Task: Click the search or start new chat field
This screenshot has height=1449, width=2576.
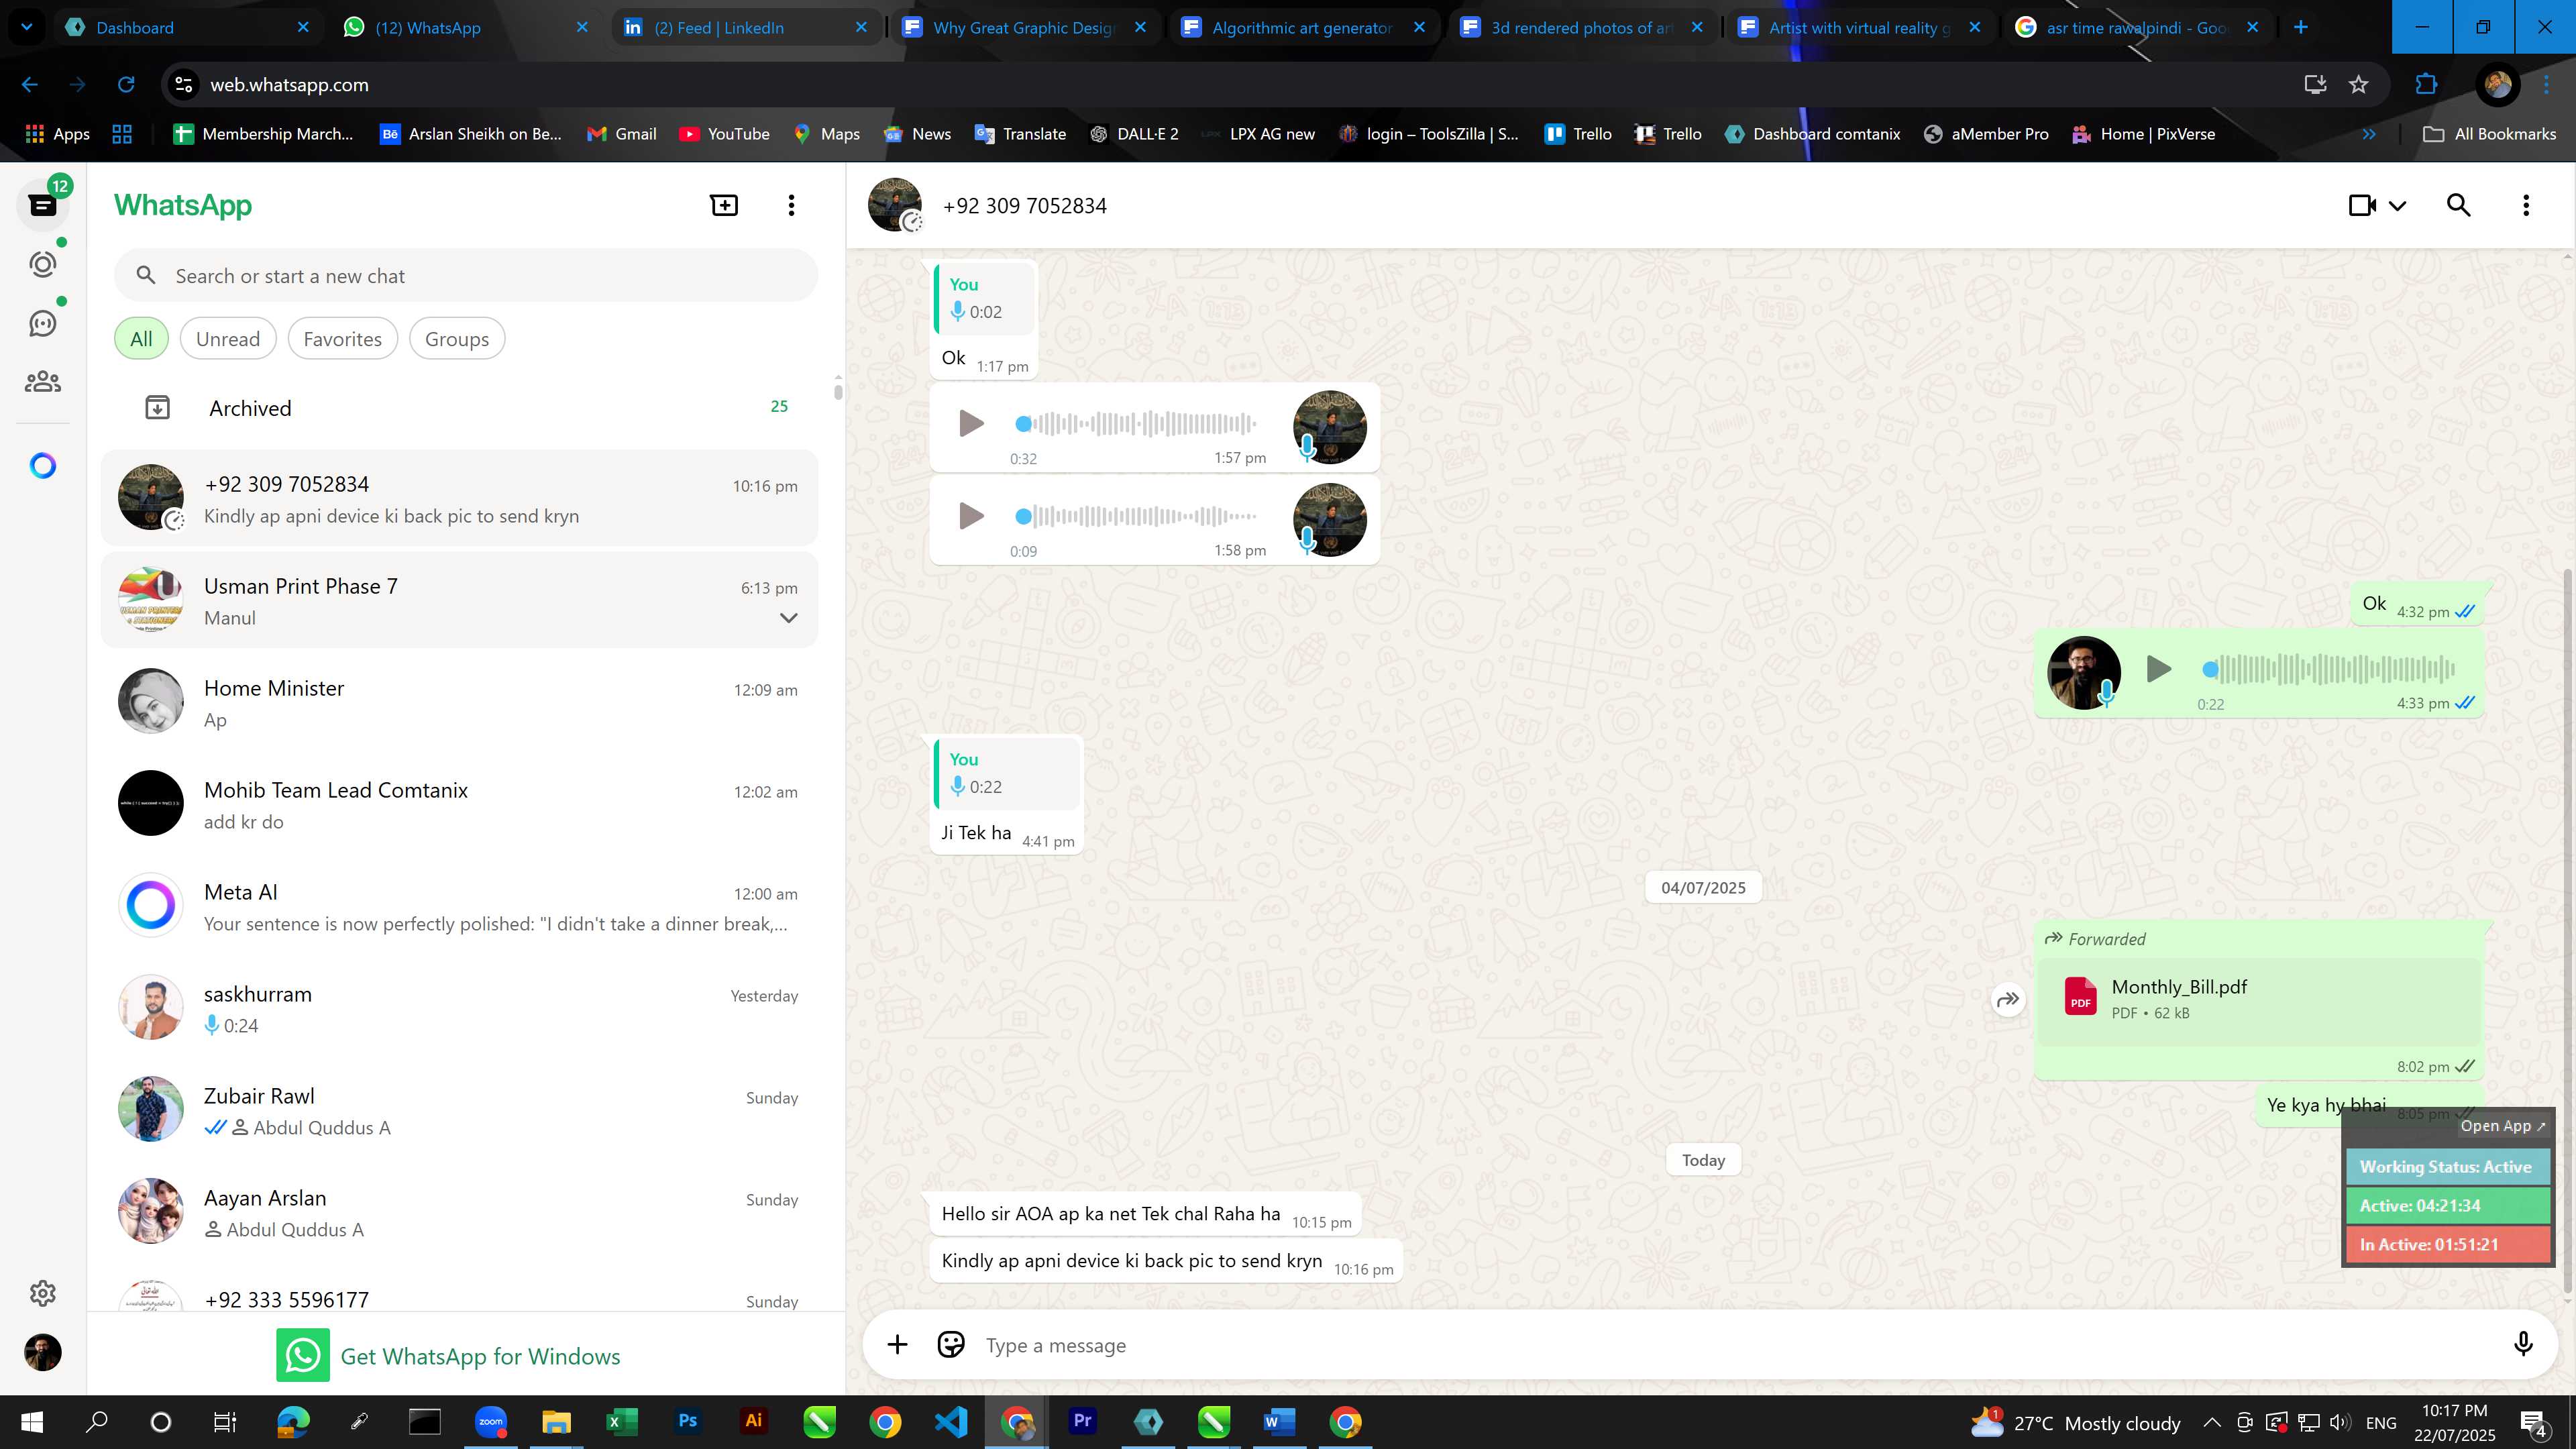Action: 466,276
